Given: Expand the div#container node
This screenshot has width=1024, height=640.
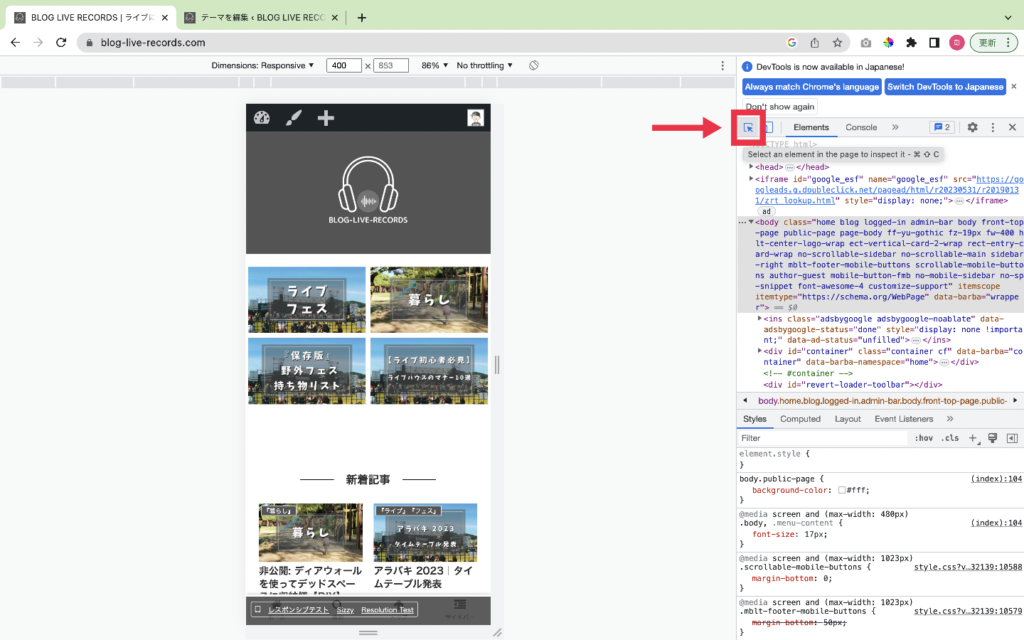Looking at the screenshot, I should click(x=760, y=351).
